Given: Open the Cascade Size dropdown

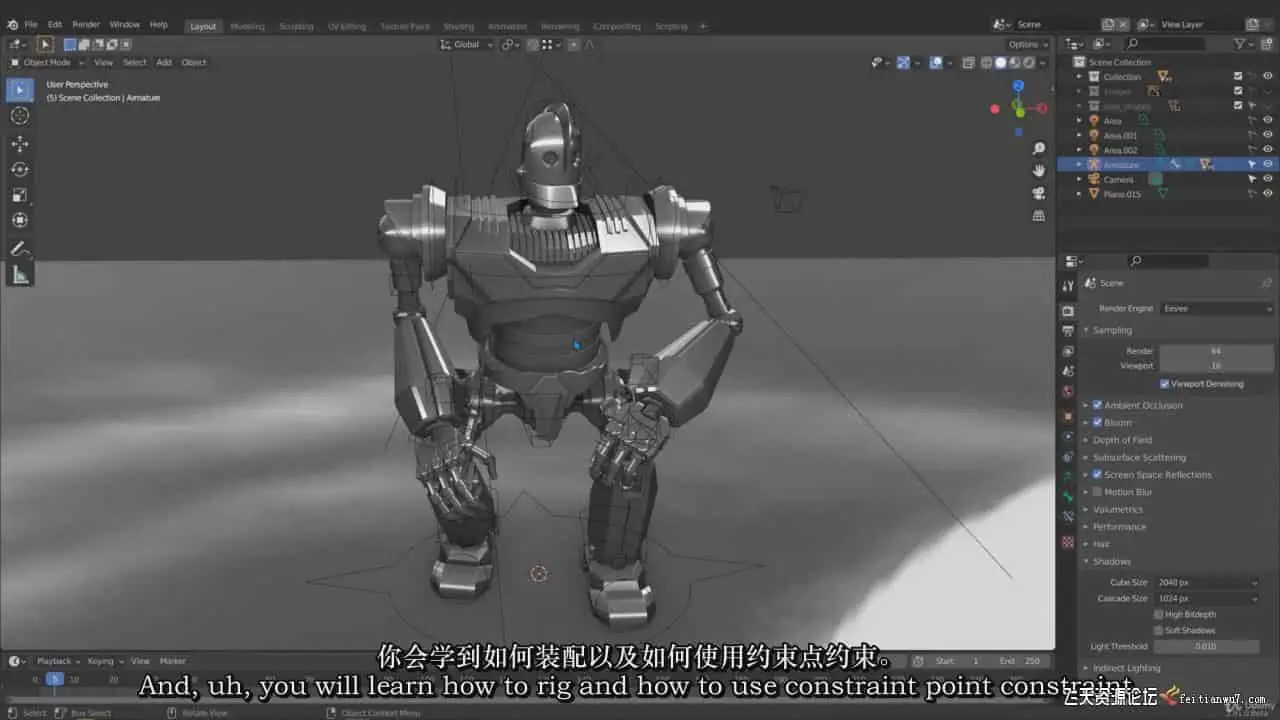Looking at the screenshot, I should 1207,598.
